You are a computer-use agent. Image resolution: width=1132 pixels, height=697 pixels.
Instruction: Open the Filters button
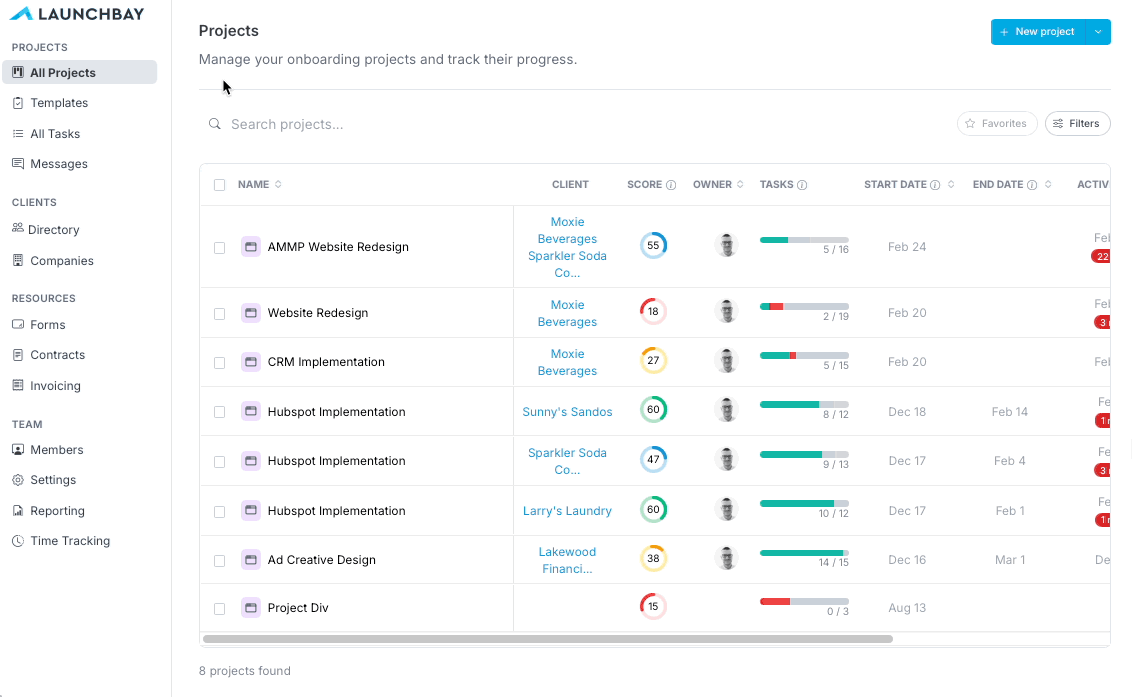[1077, 124]
